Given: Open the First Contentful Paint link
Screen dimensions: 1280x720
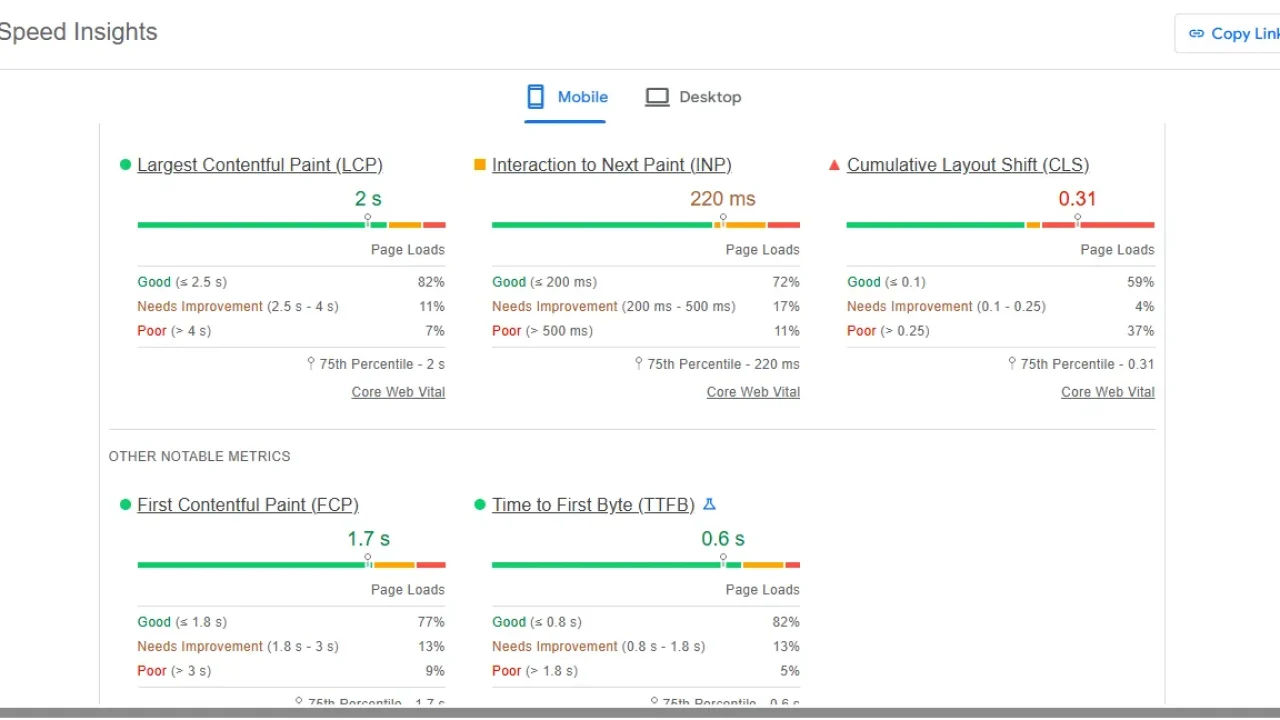Looking at the screenshot, I should click(x=248, y=504).
